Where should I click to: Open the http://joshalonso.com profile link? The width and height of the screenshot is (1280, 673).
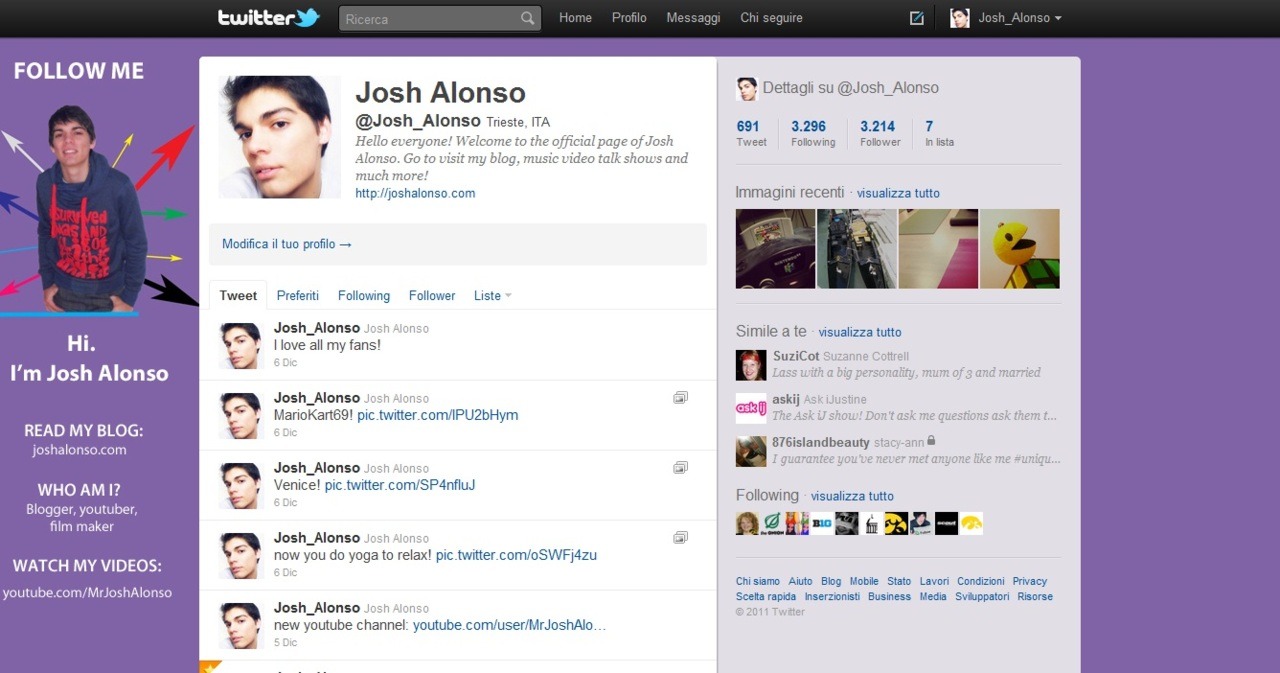pos(415,193)
